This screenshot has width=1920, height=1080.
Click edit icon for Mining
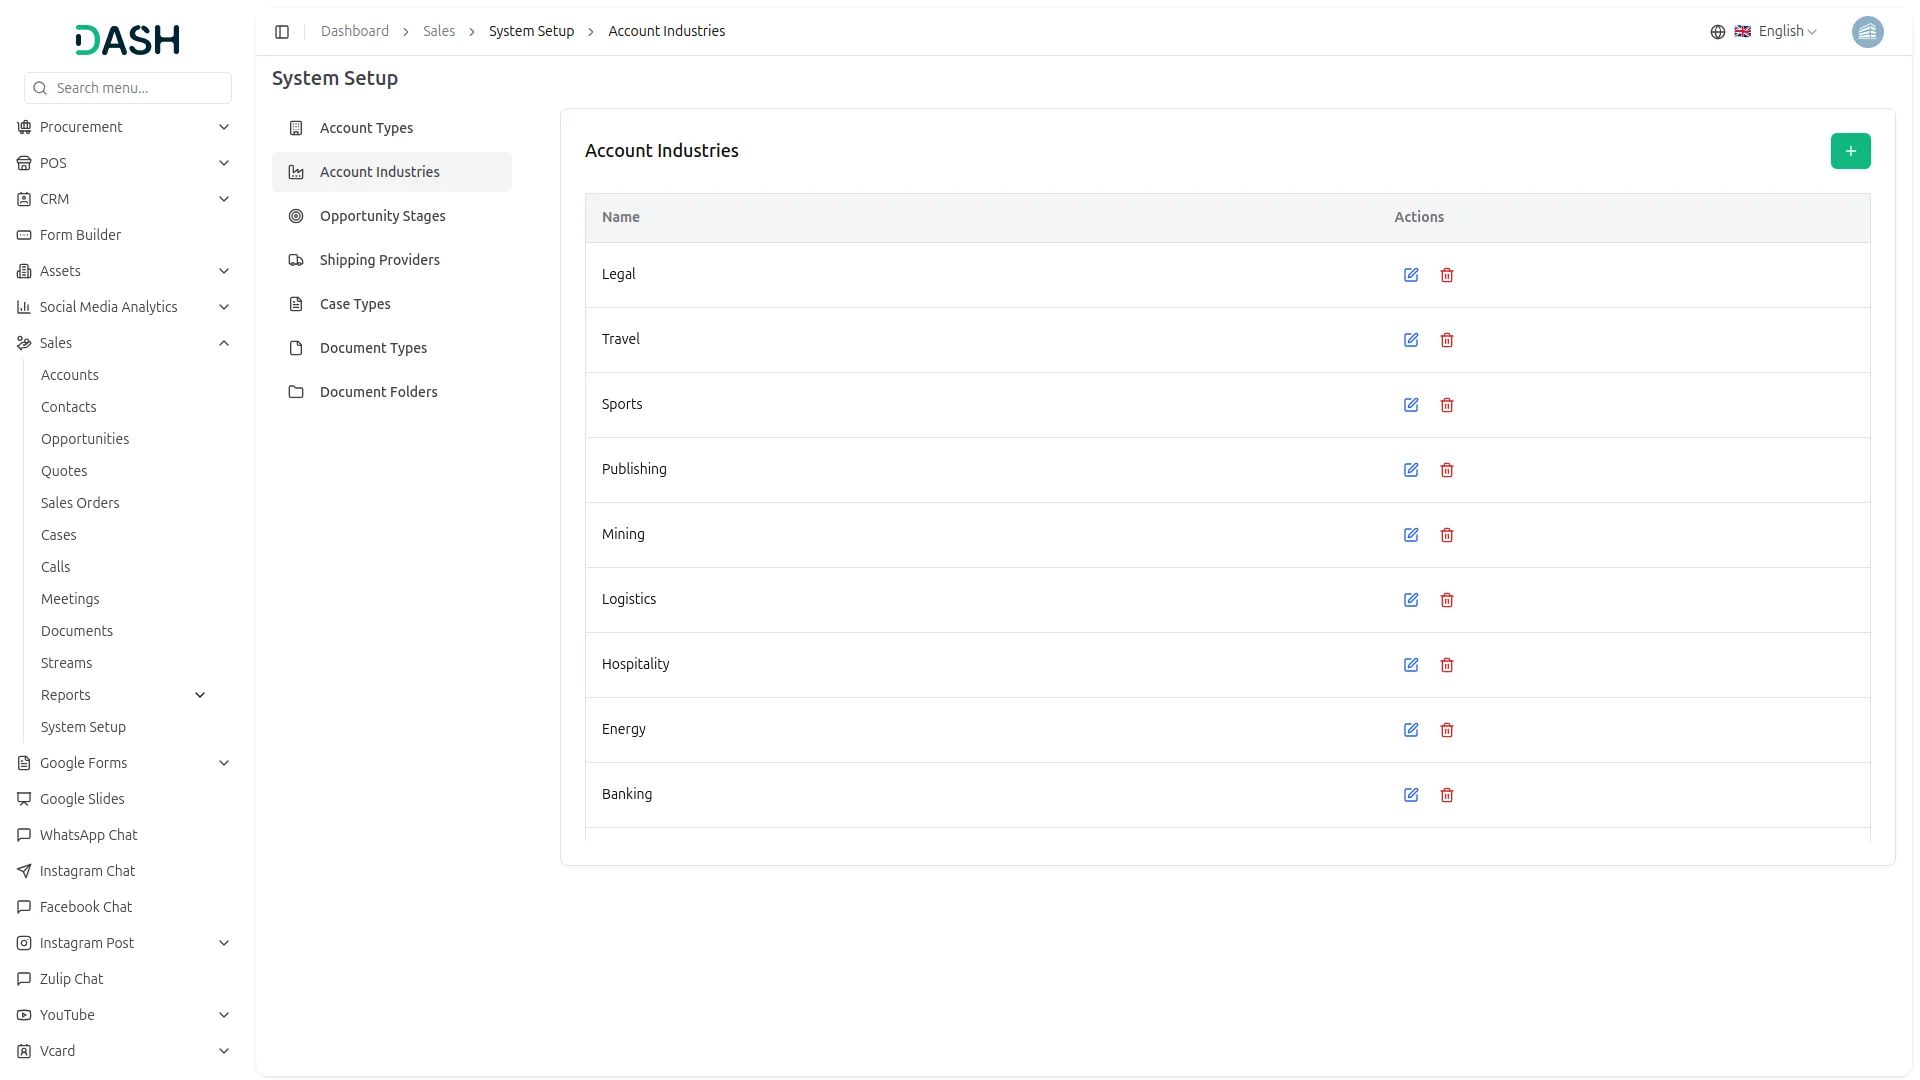click(x=1411, y=535)
